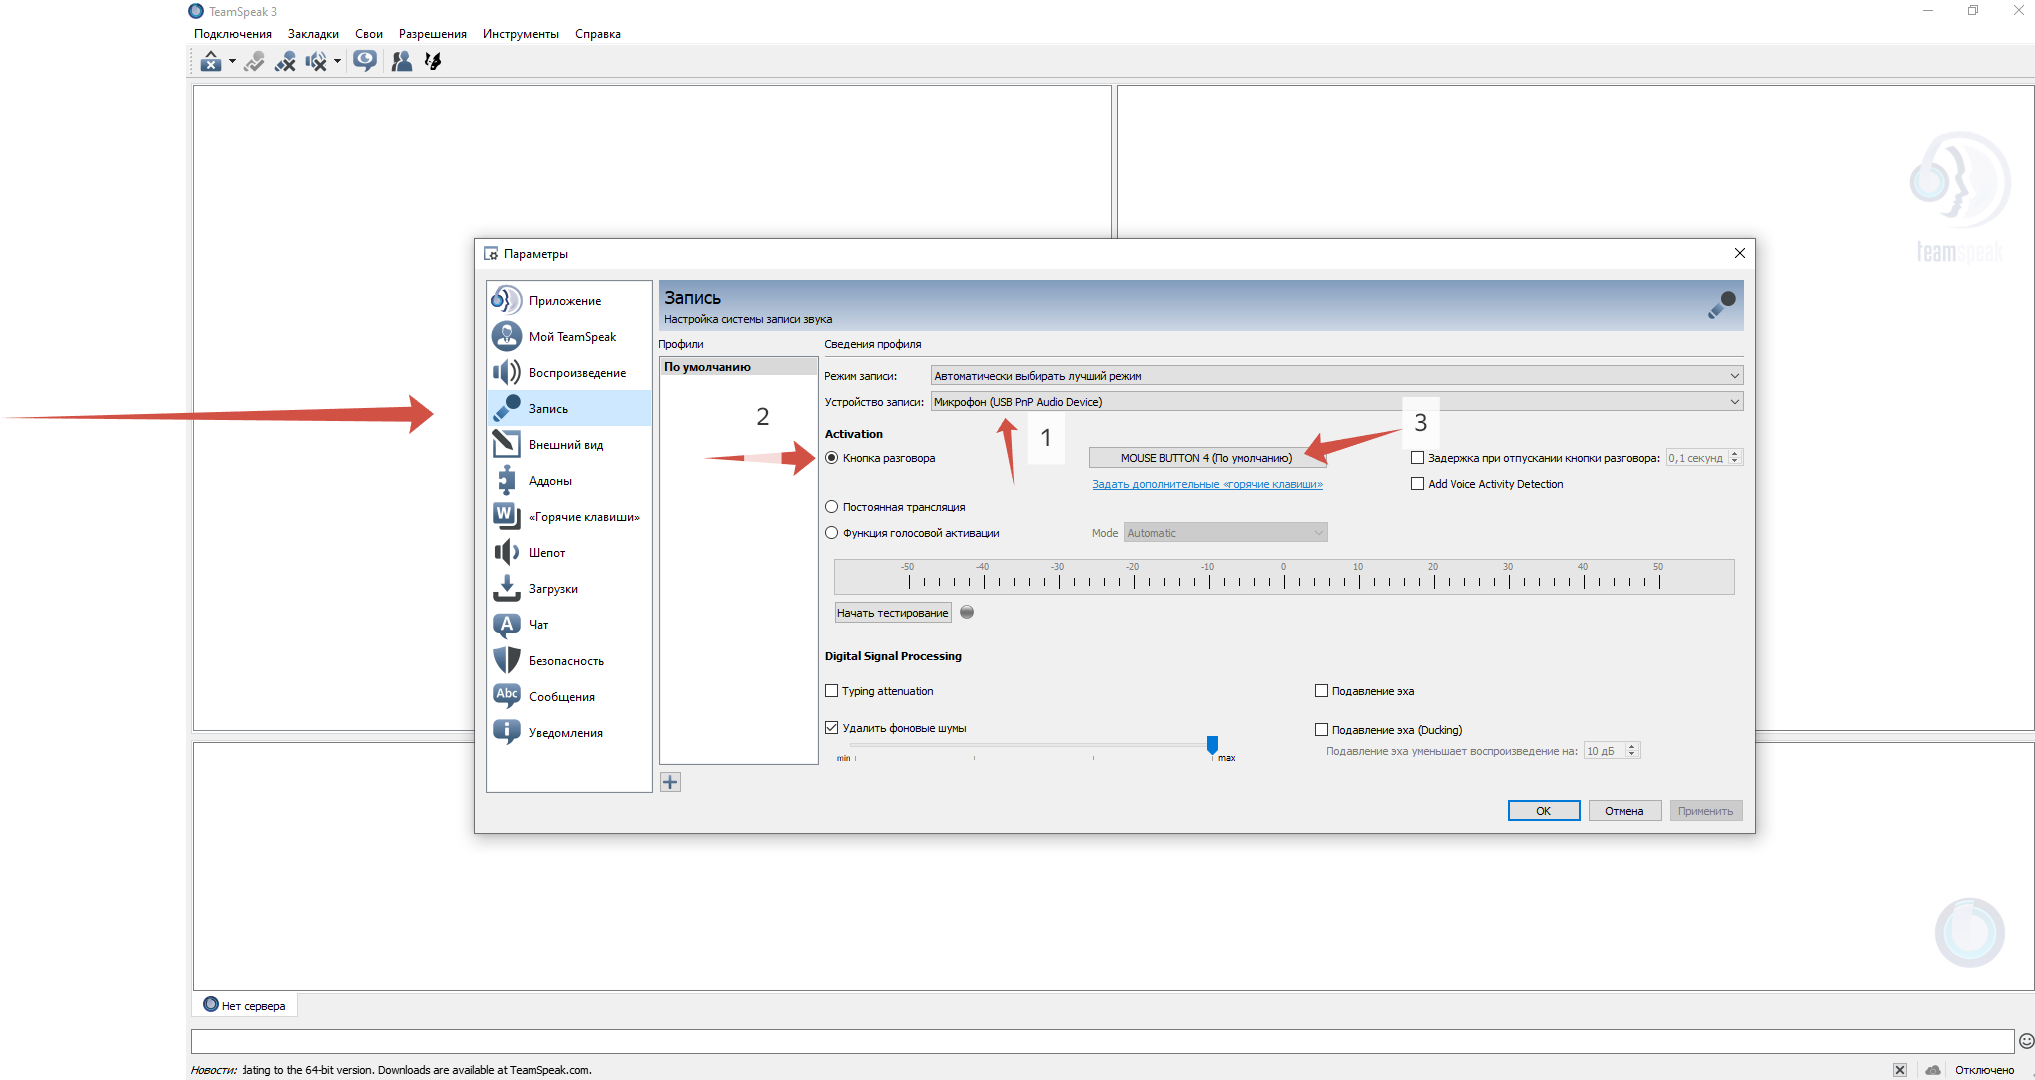
Task: Enable the plain Подавление эха checkbox
Action: tap(1321, 691)
